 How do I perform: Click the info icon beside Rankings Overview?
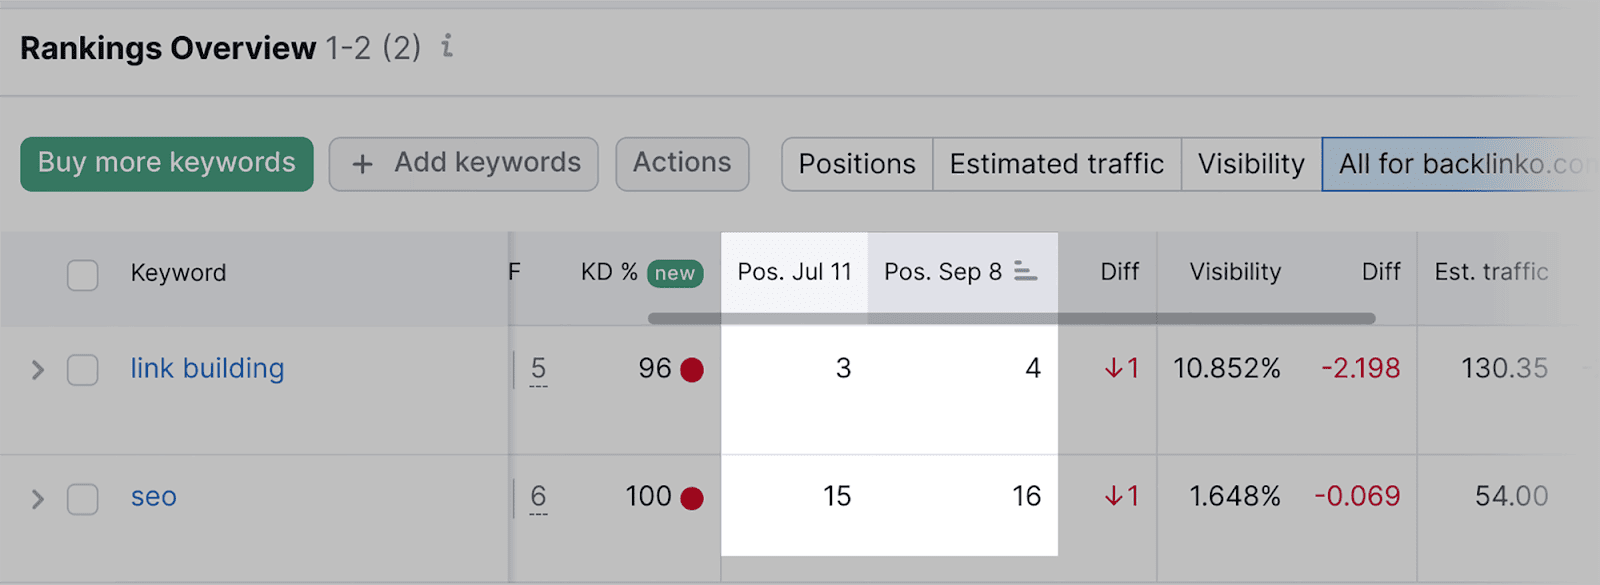(x=447, y=46)
